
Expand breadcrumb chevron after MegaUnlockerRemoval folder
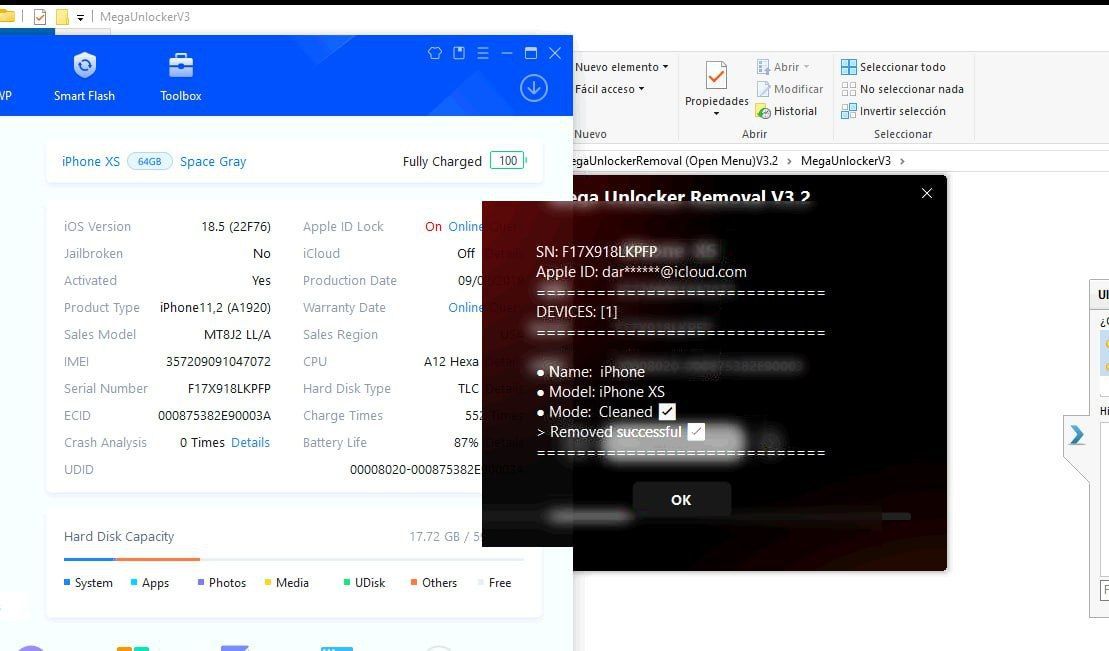click(x=789, y=161)
